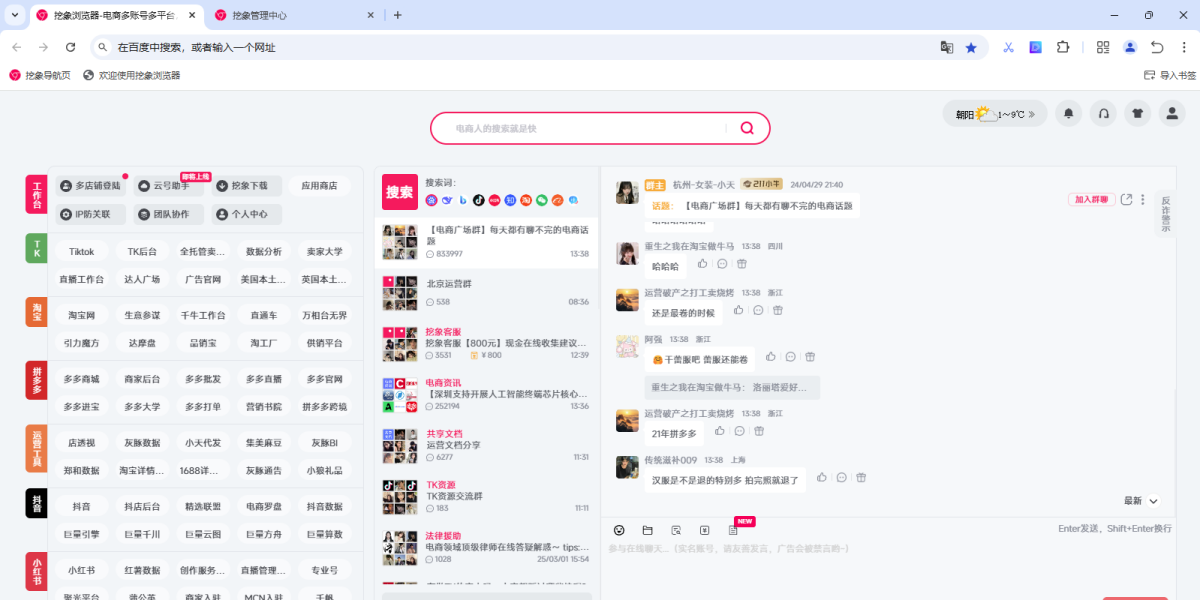Image resolution: width=1200 pixels, height=600 pixels.
Task: Open the 挖象导航页 bookmark
Action: click(40, 75)
